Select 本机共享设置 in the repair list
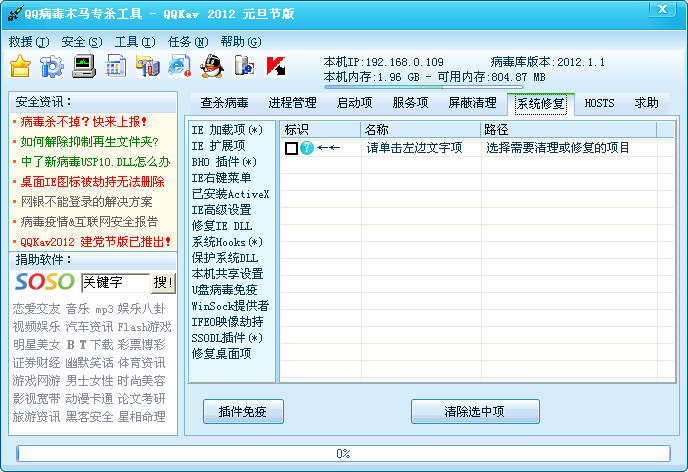The image size is (688, 472). click(227, 274)
